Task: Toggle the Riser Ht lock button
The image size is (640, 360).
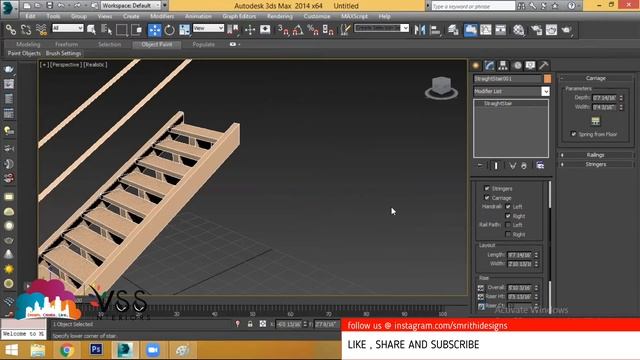Action: pyautogui.click(x=481, y=297)
